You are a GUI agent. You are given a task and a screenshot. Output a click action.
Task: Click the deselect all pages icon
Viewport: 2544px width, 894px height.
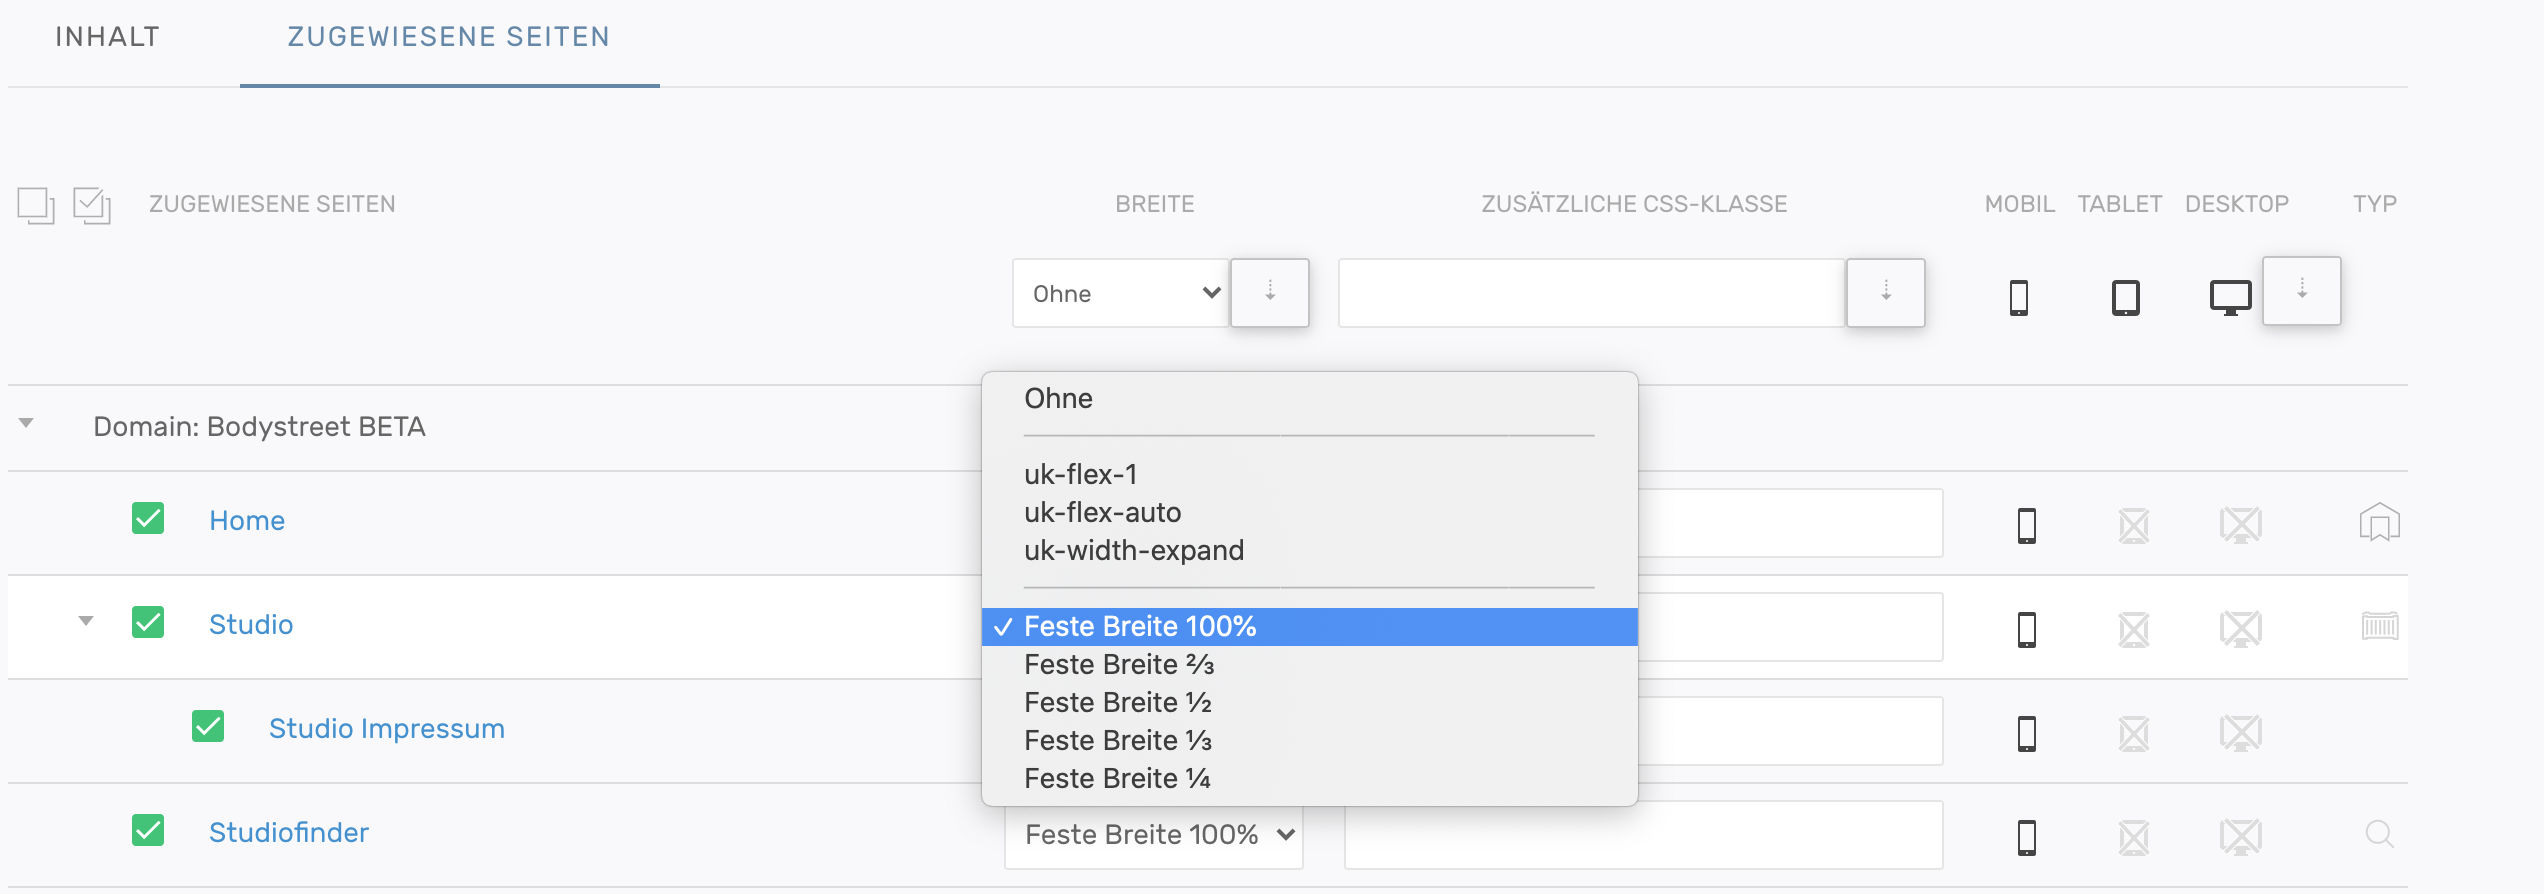(35, 205)
